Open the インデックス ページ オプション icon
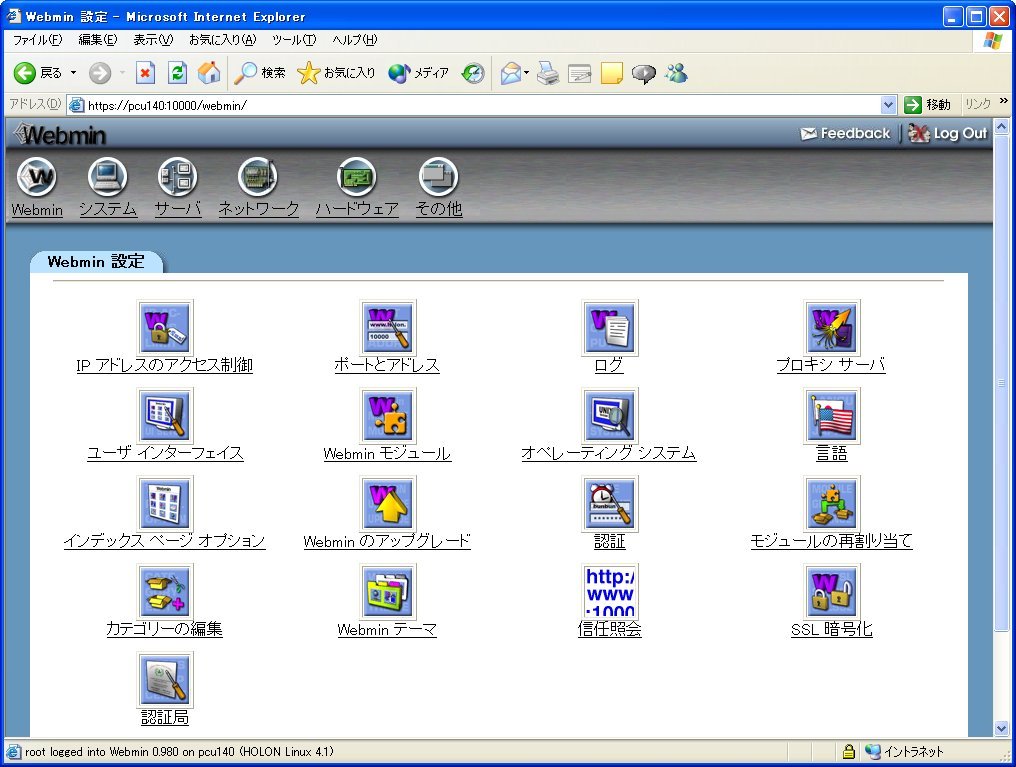1016x767 pixels. tap(165, 503)
